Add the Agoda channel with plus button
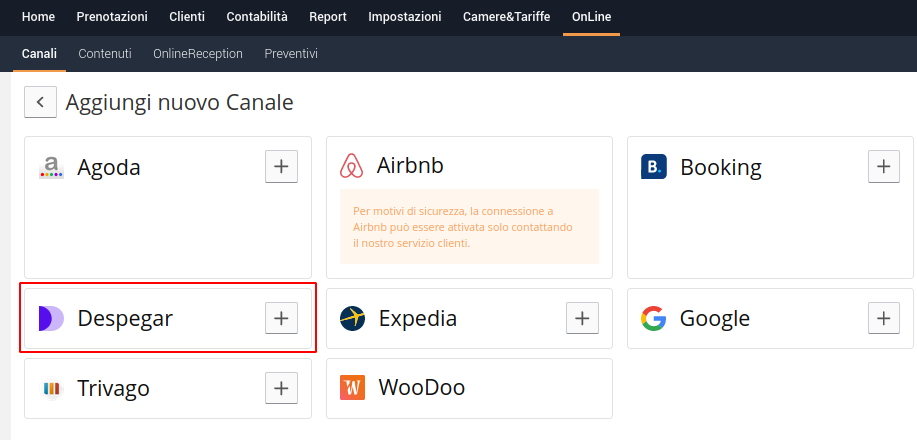The height and width of the screenshot is (440, 917). pos(281,167)
